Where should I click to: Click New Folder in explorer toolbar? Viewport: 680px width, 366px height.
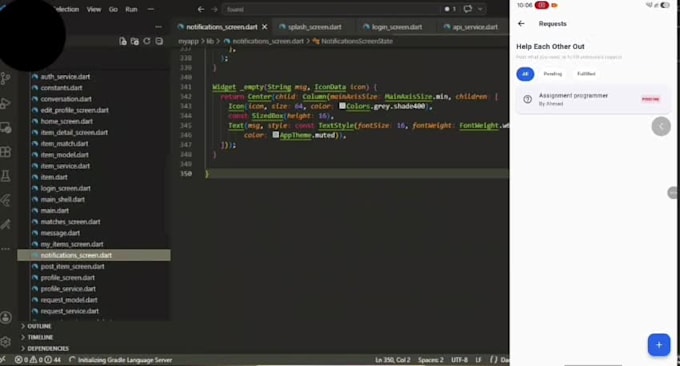pyautogui.click(x=135, y=41)
